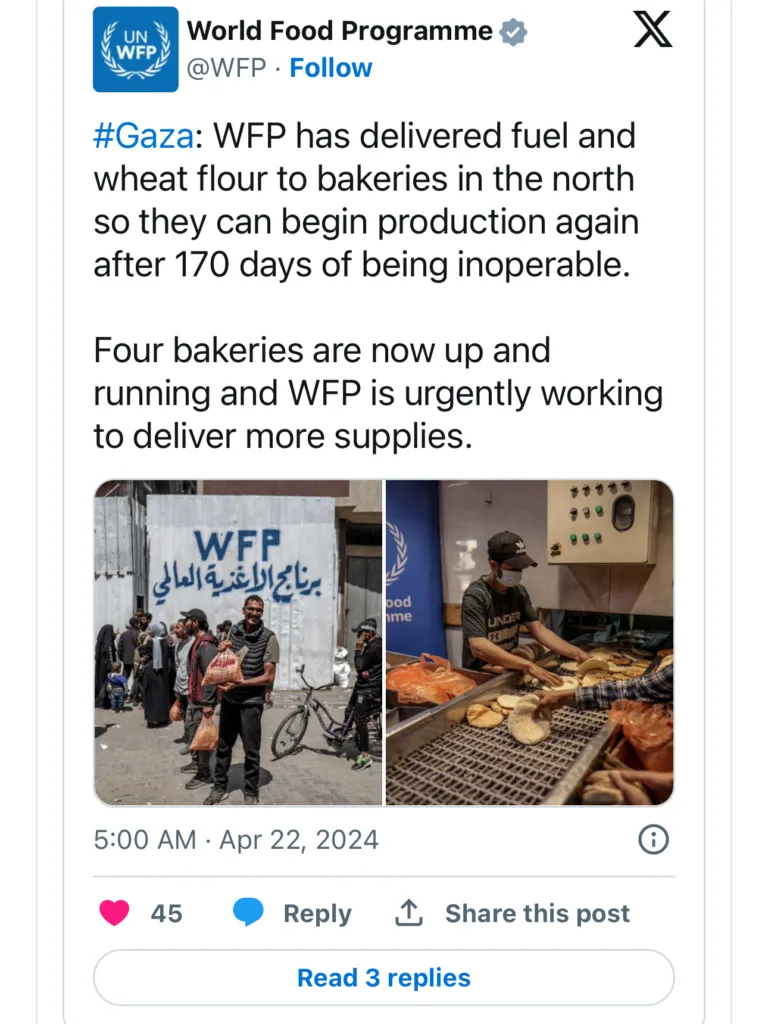Click the like count 45
768x1024 pixels.
tap(167, 913)
